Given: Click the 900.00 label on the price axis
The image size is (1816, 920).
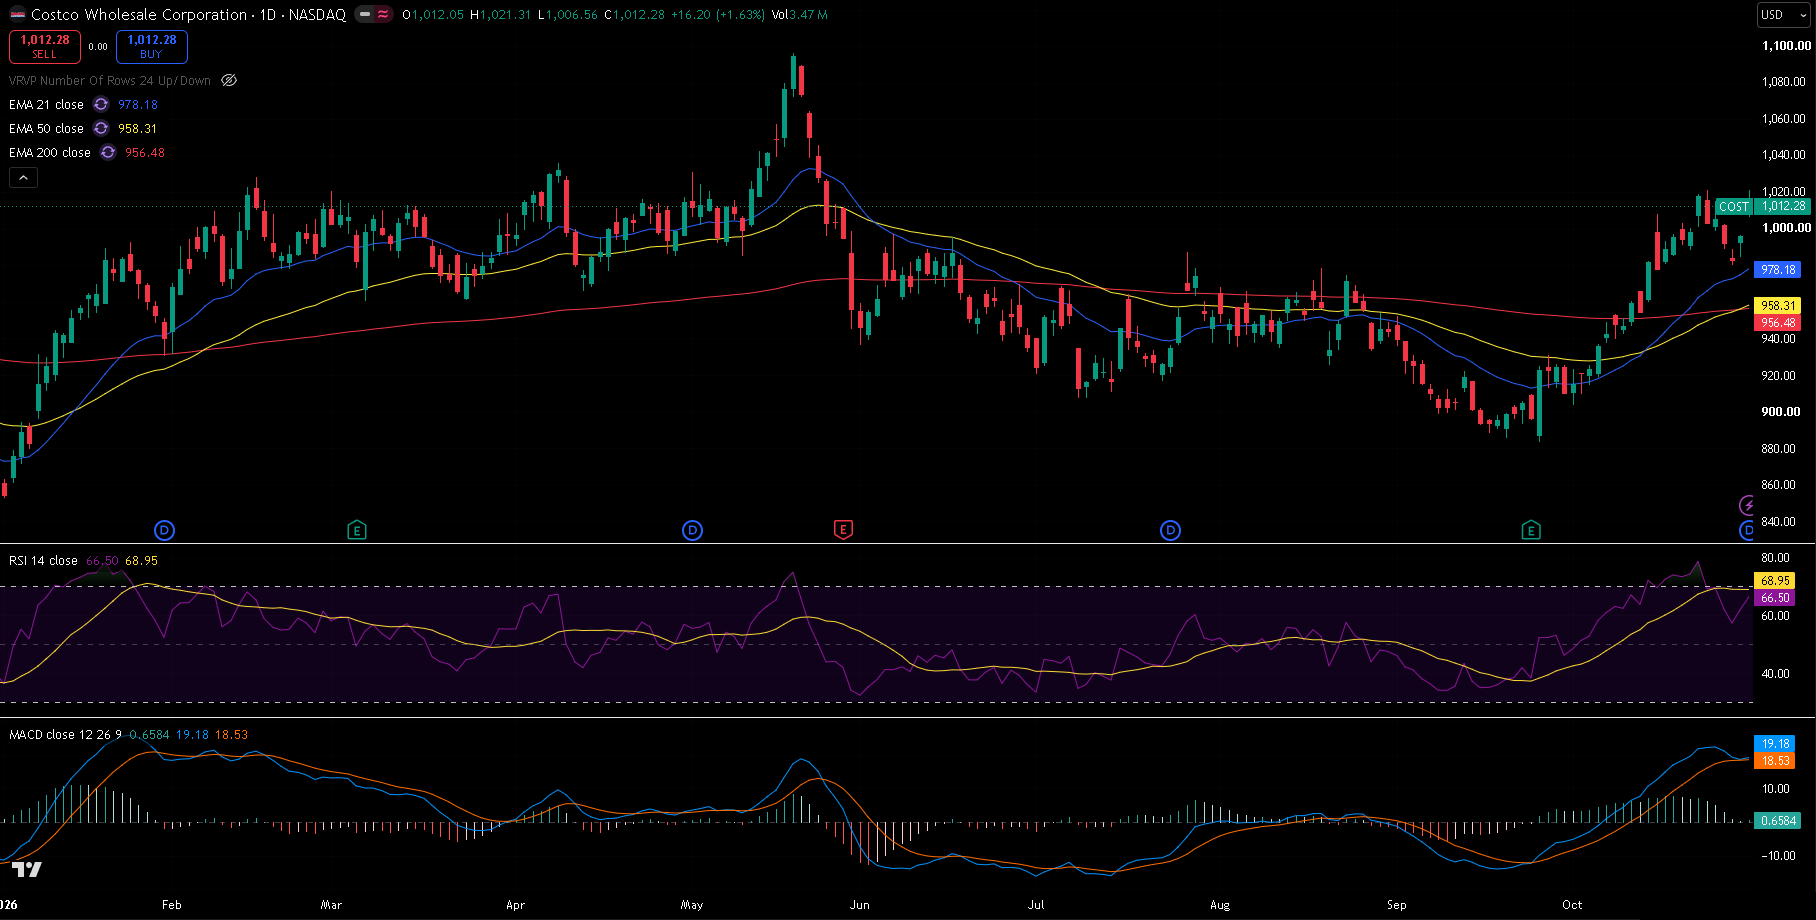Looking at the screenshot, I should (x=1781, y=411).
